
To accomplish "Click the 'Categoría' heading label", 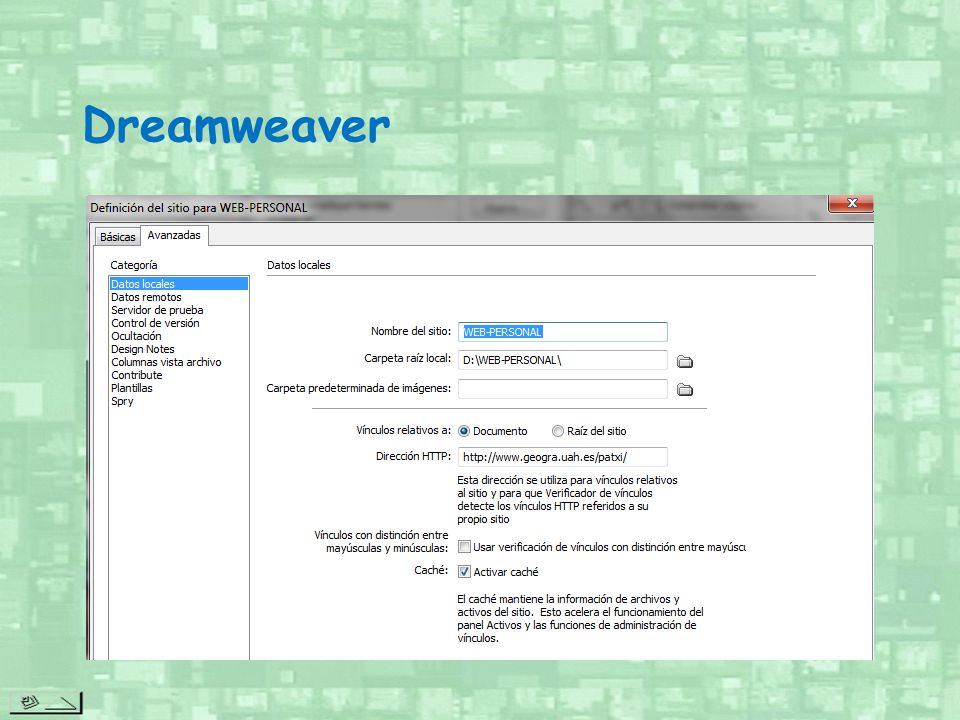I will [x=133, y=265].
